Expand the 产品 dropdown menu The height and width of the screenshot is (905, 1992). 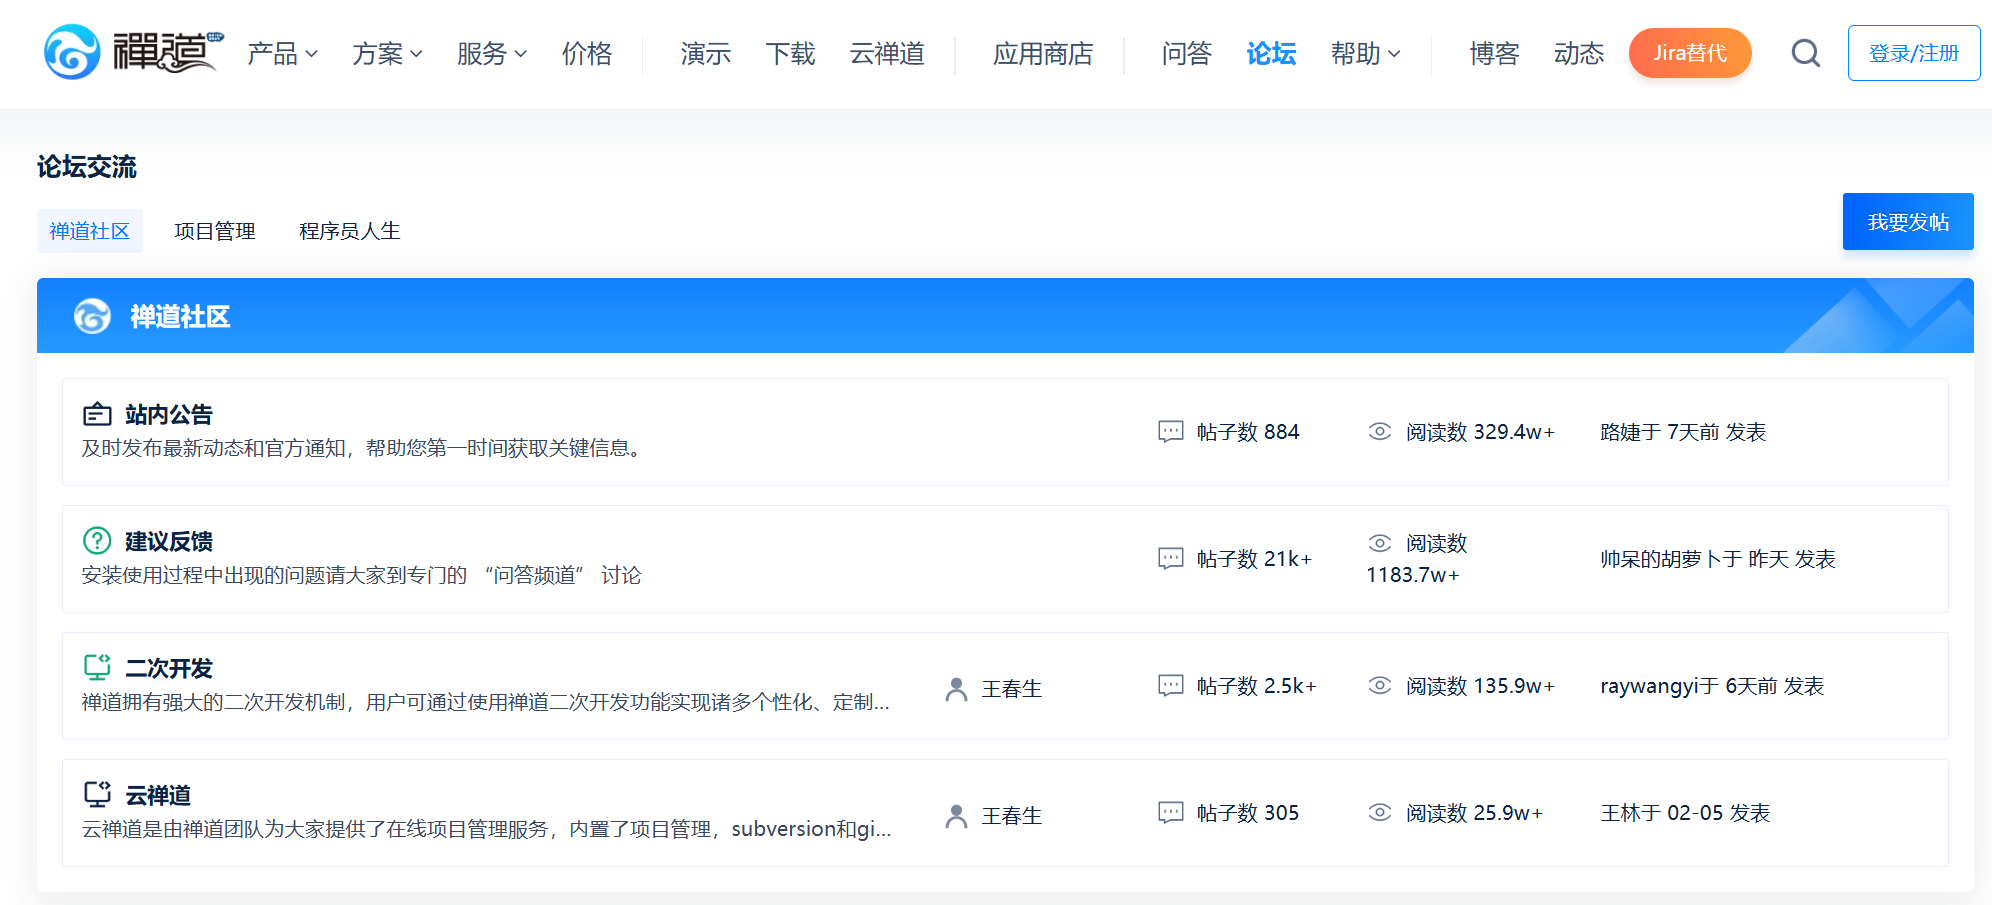[282, 54]
